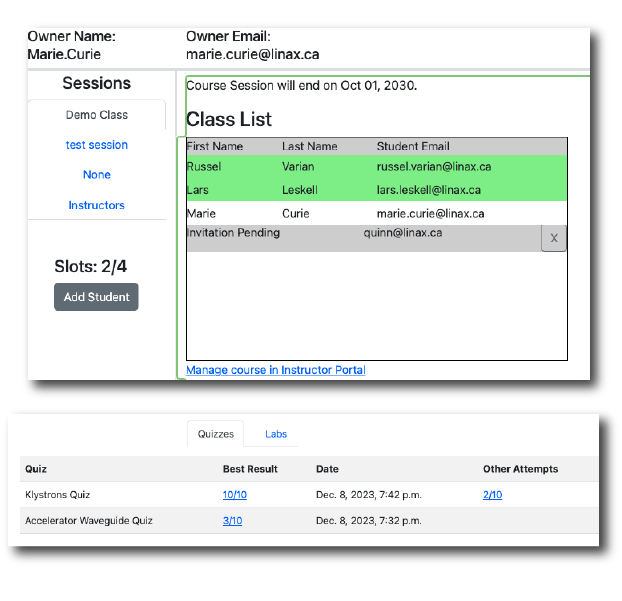View other attempt 2/10 for Klystrons
Image resolution: width=622 pixels, height=601 pixels.
click(492, 495)
